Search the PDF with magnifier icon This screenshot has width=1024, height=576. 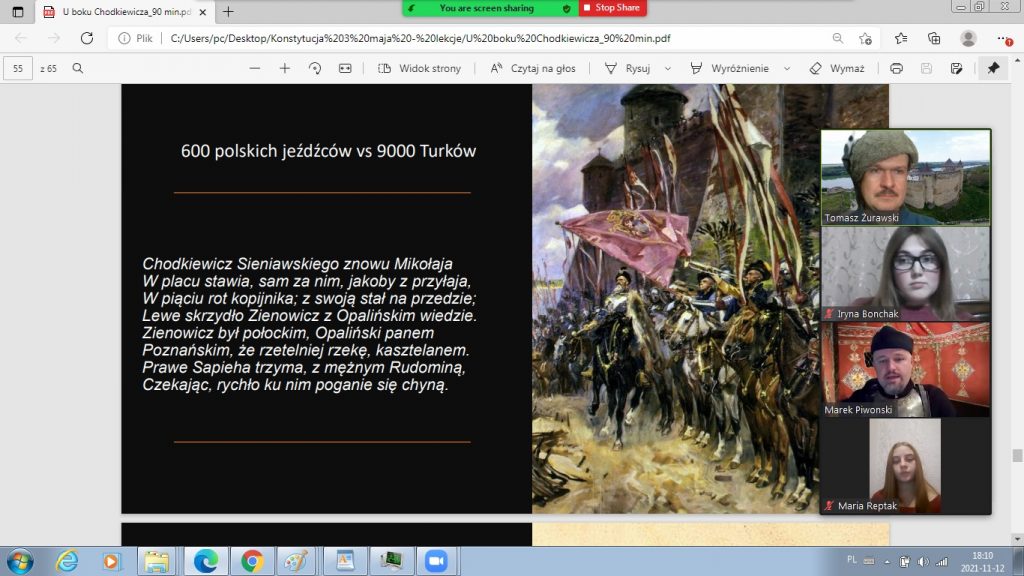78,68
